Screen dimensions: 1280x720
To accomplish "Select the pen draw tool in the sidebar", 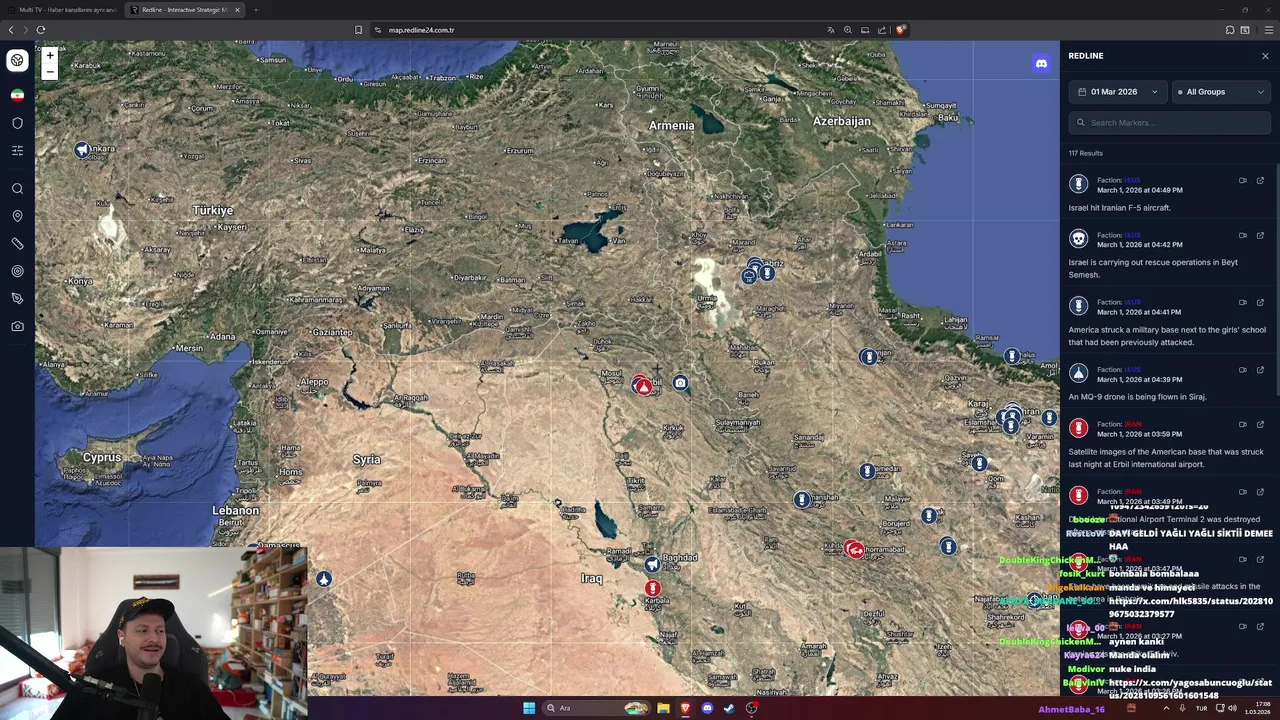I will tap(17, 298).
